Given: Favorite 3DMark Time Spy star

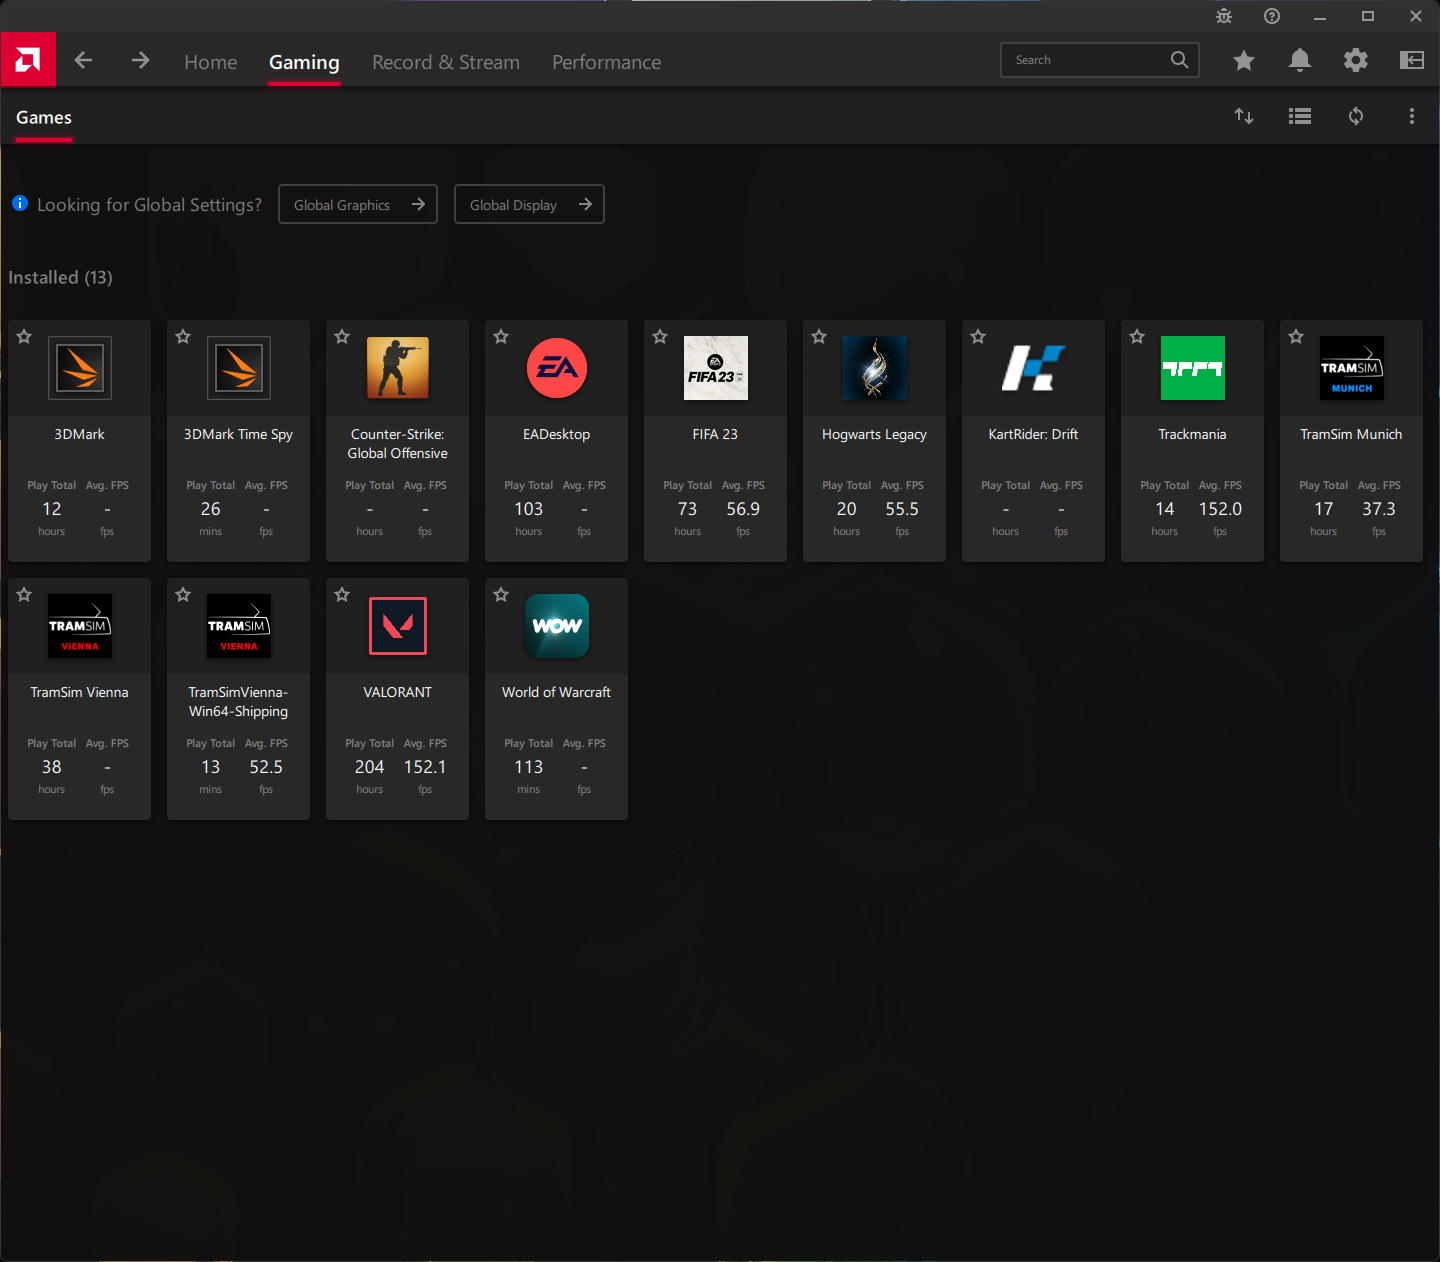Looking at the screenshot, I should pos(183,337).
